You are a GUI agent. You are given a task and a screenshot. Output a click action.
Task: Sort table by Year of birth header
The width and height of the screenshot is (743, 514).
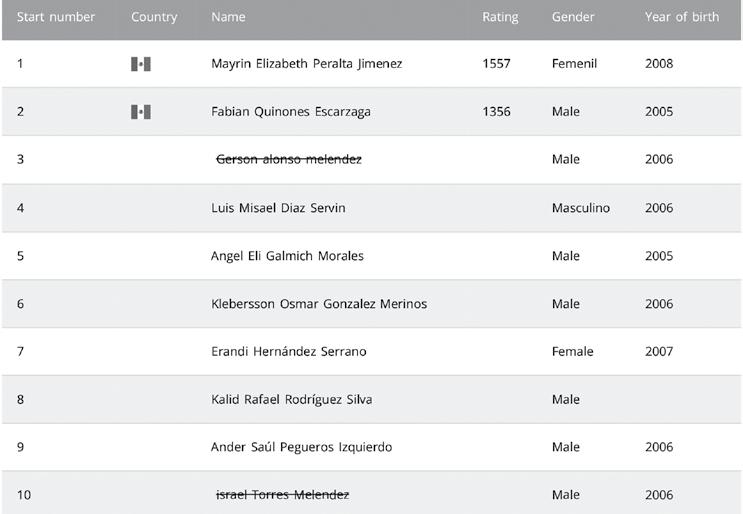(x=682, y=17)
